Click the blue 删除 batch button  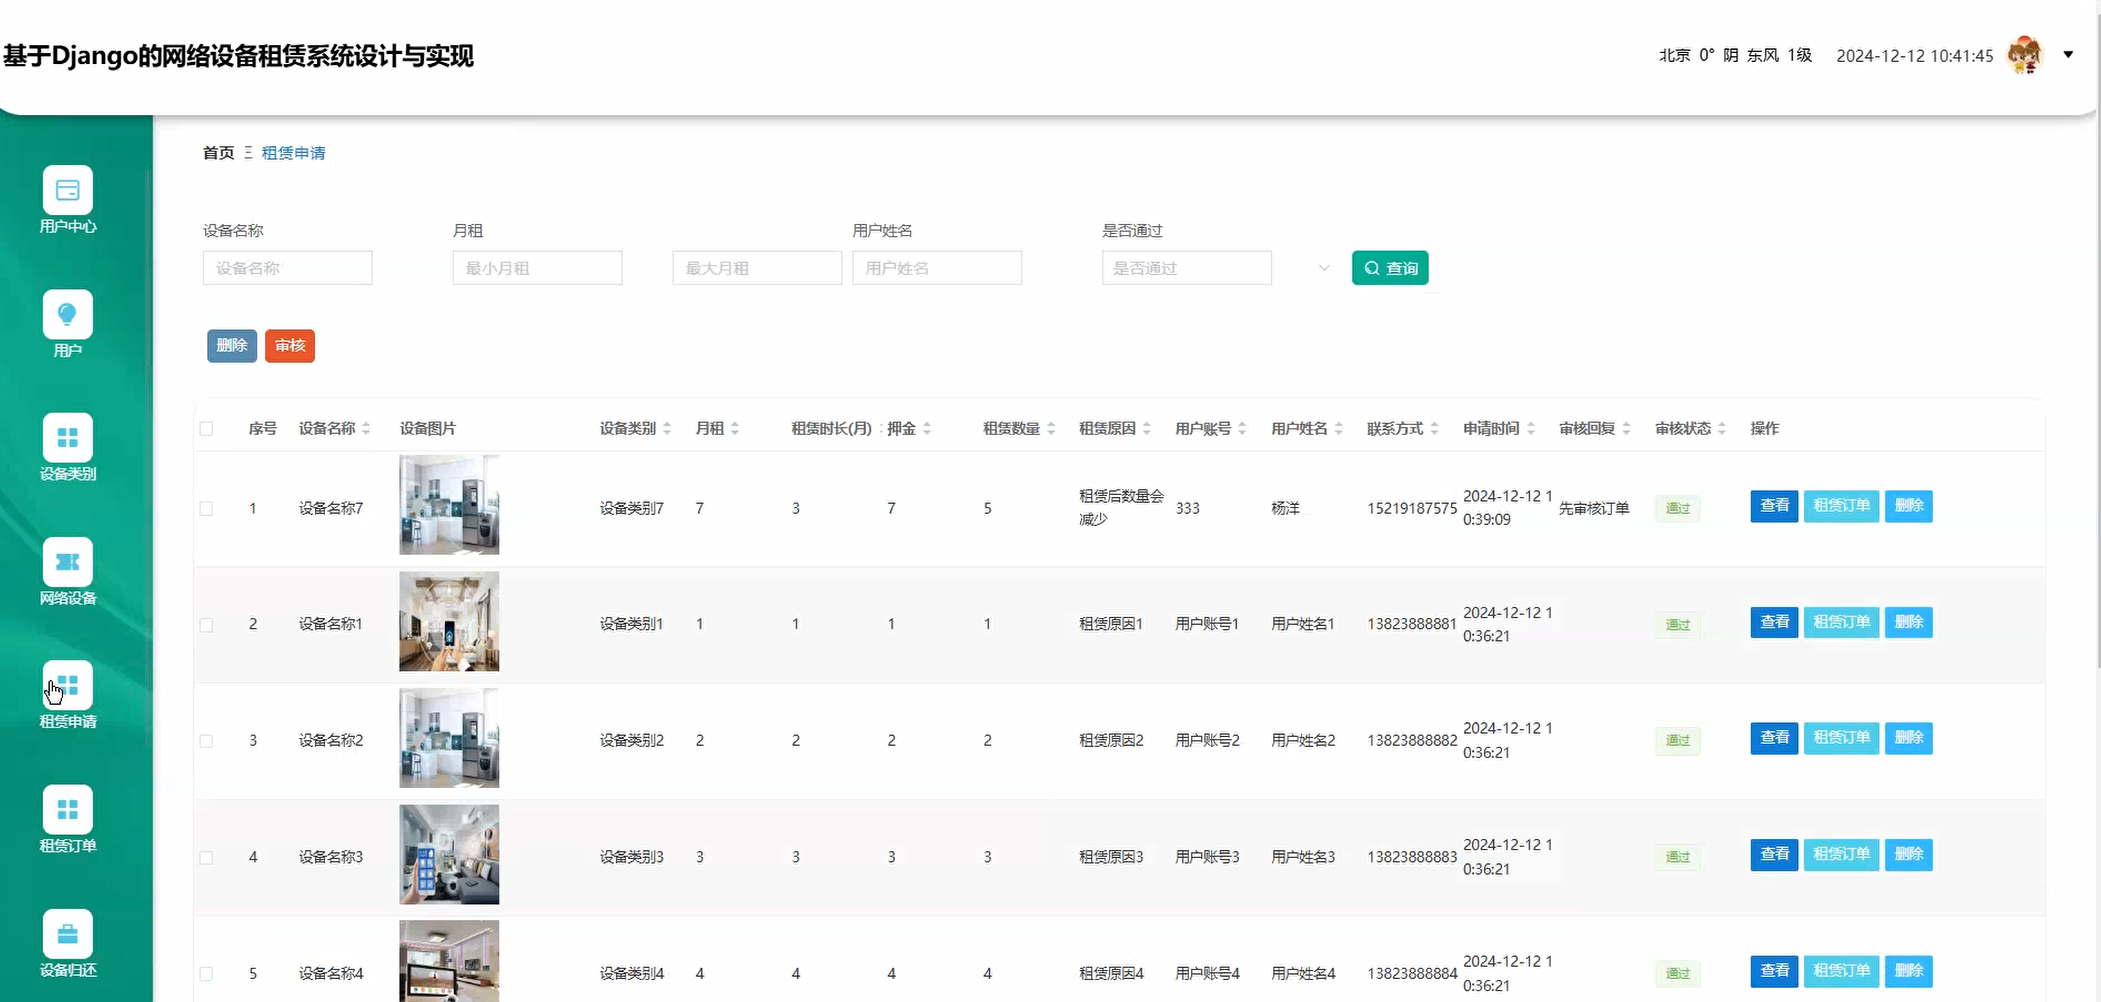232,346
